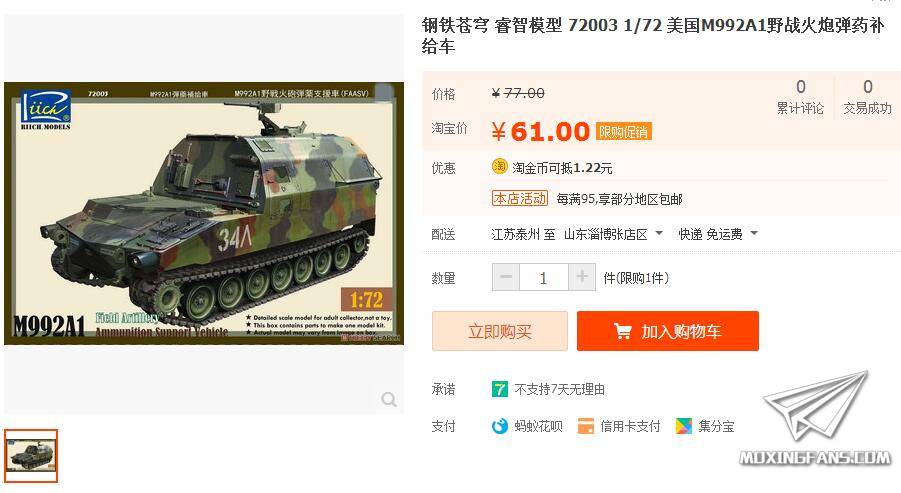Open the 交易成功 transactions count tab
Screen dimensions: 901x493
[867, 97]
